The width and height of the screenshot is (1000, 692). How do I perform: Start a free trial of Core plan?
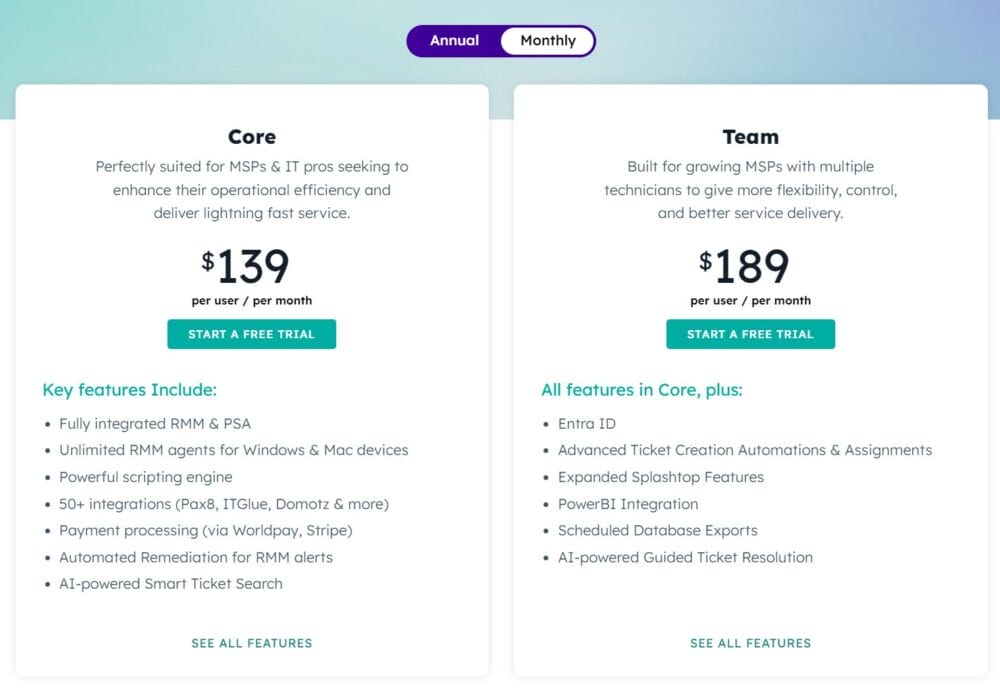[x=251, y=334]
